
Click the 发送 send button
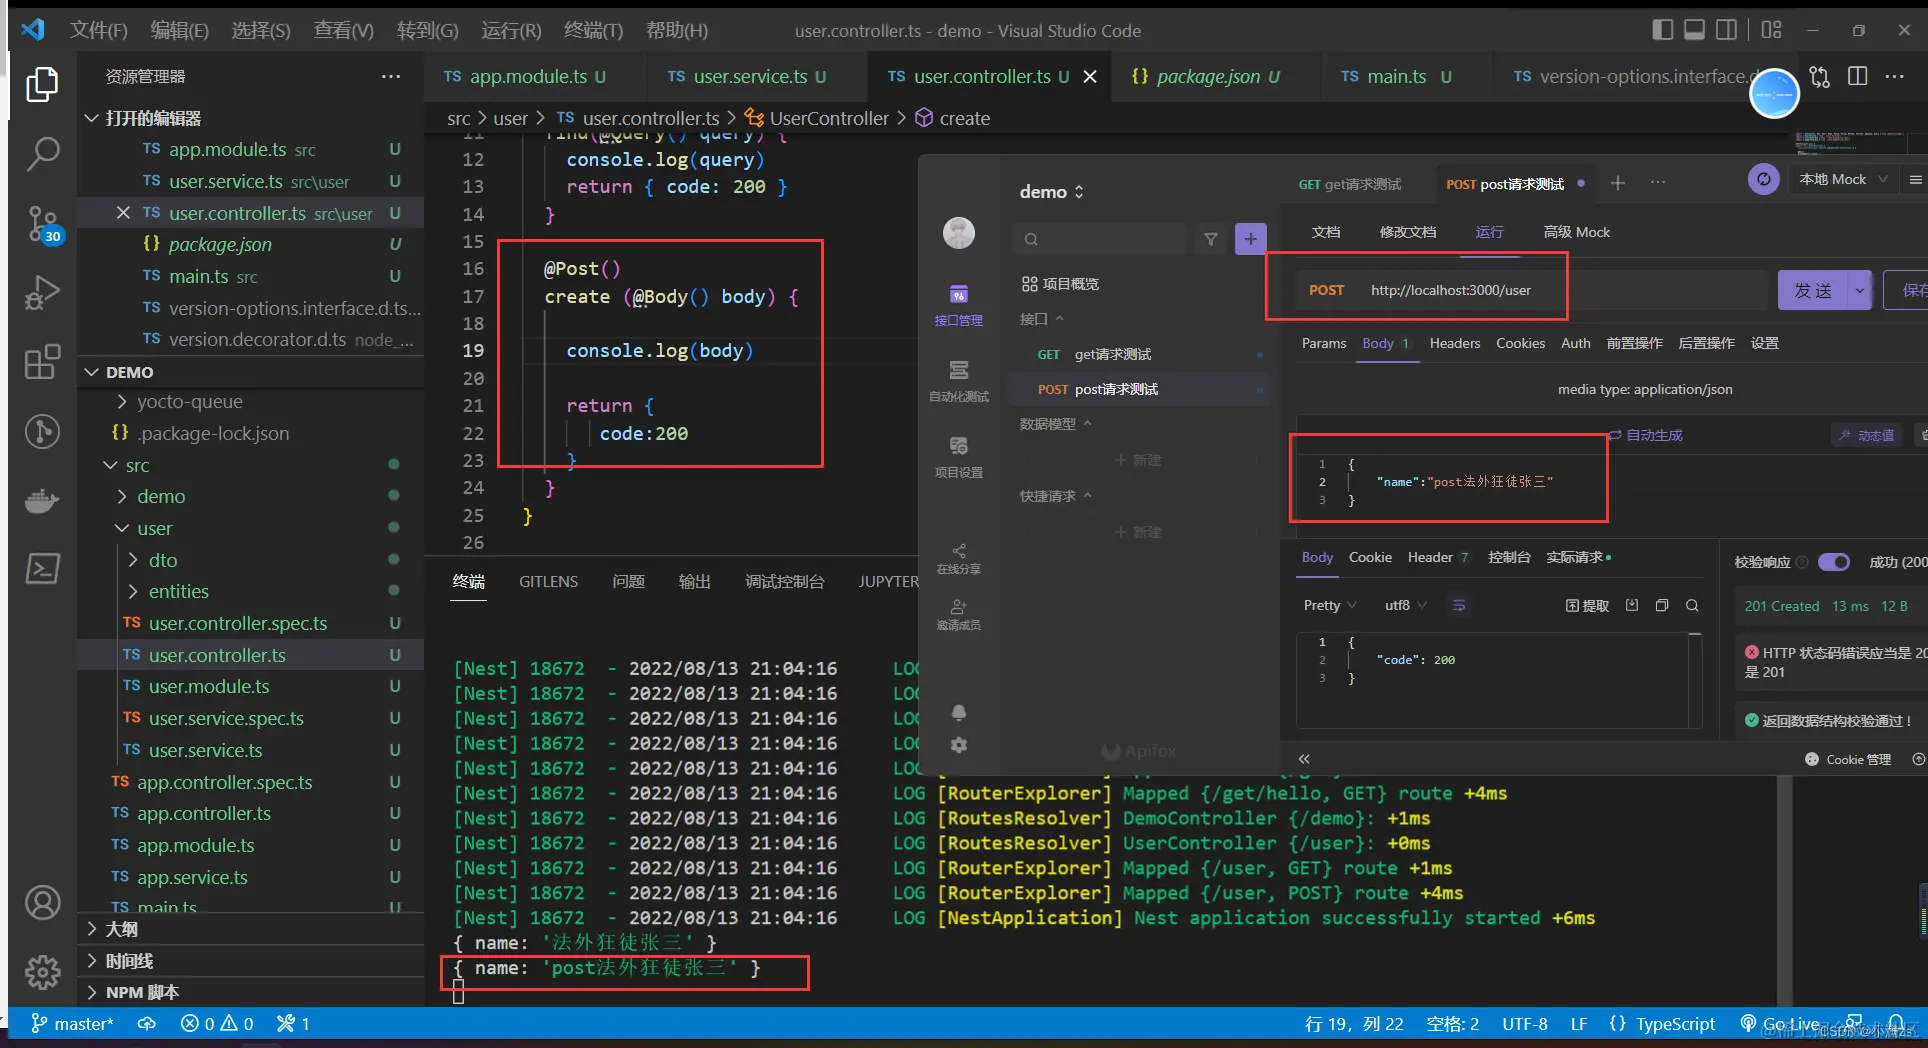tap(1813, 290)
